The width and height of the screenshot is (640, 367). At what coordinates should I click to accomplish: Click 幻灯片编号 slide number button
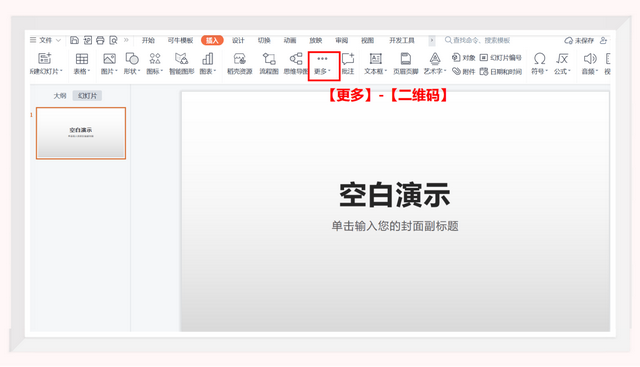[x=500, y=58]
